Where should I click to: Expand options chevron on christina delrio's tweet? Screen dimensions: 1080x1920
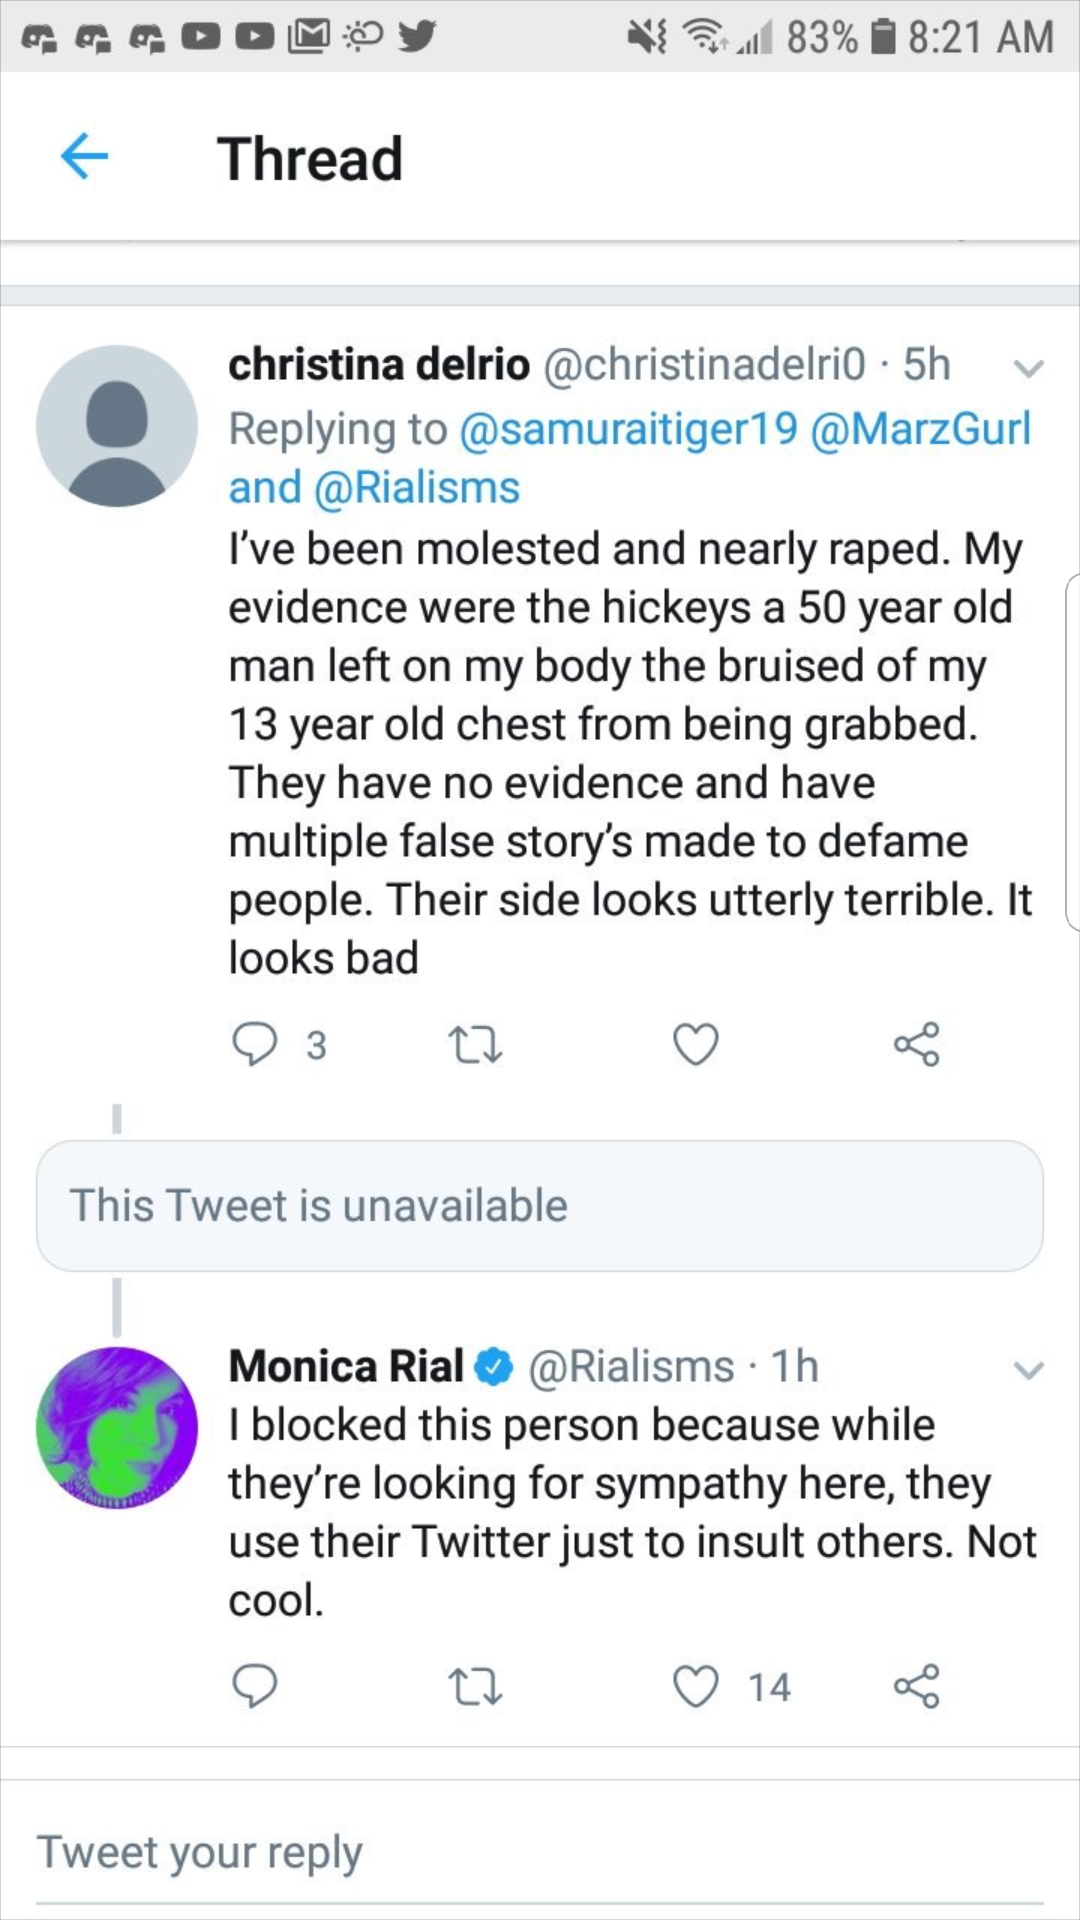click(1028, 368)
